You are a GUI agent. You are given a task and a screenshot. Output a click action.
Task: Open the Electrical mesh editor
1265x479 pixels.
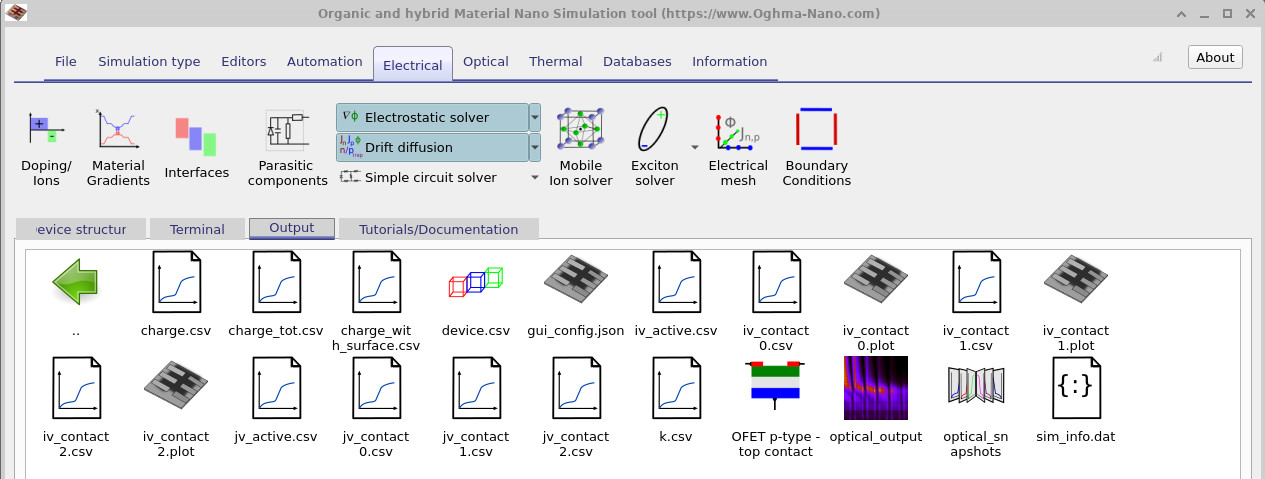point(737,148)
